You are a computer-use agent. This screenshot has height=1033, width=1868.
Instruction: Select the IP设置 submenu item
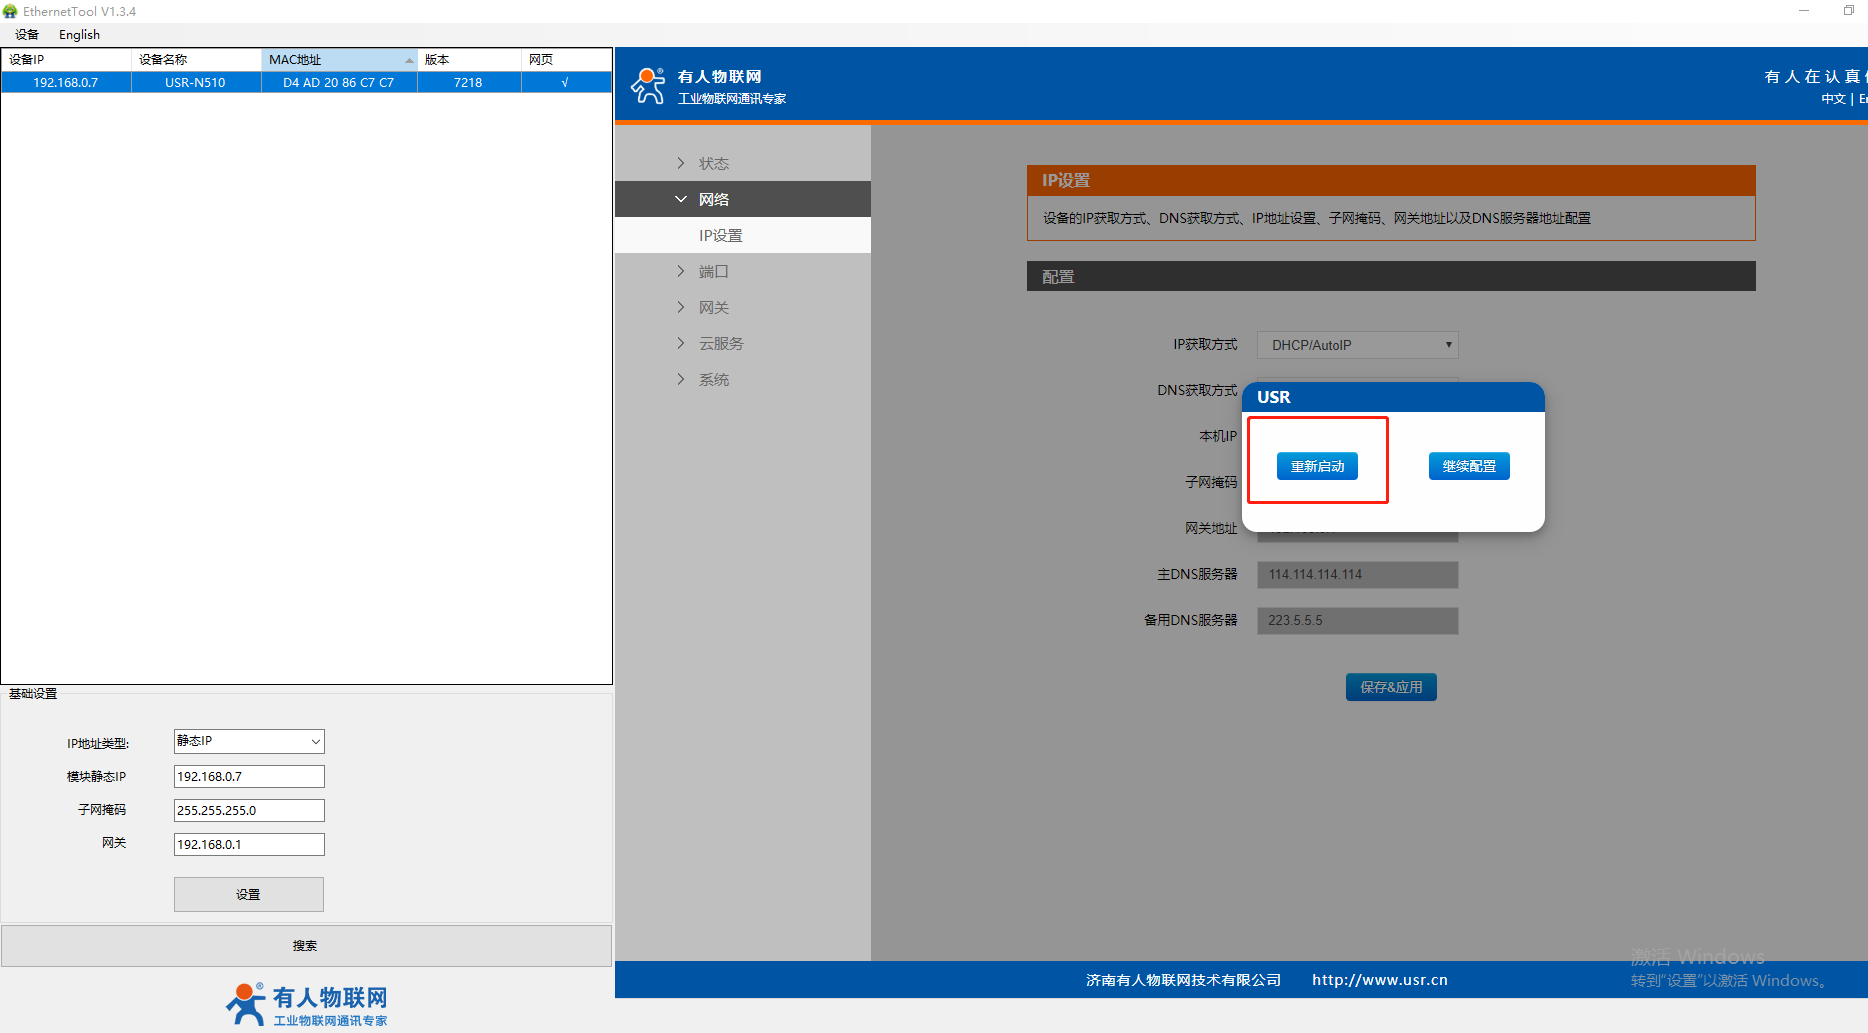pyautogui.click(x=720, y=235)
